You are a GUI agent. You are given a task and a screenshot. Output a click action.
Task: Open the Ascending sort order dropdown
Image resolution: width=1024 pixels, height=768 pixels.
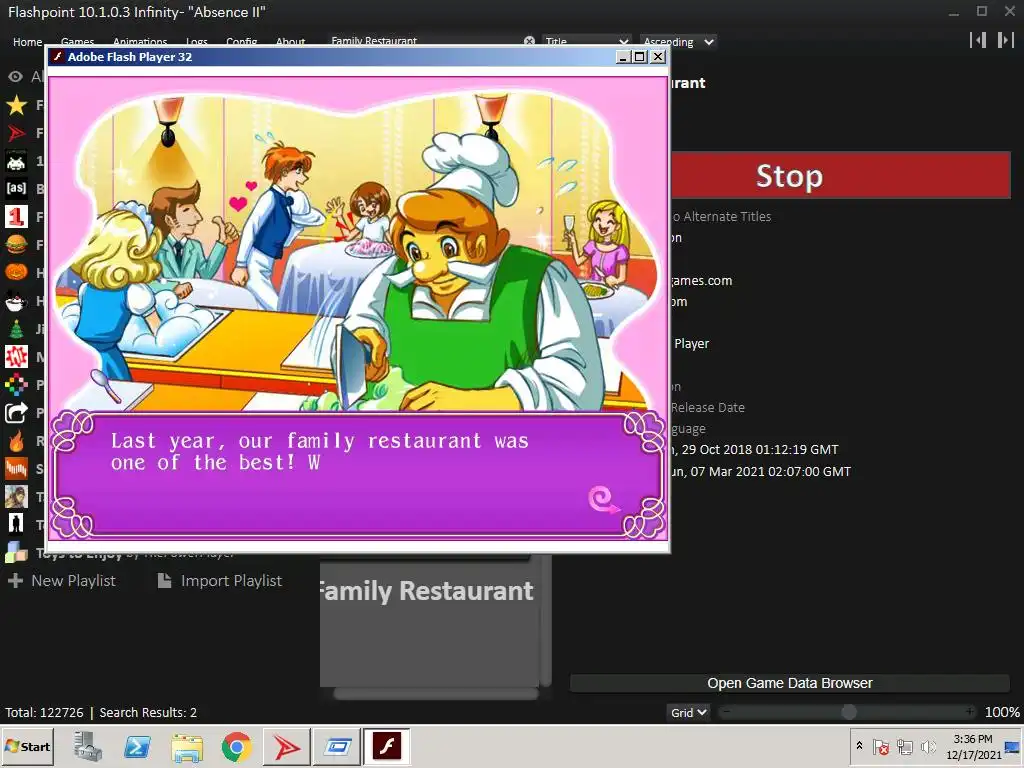click(678, 42)
